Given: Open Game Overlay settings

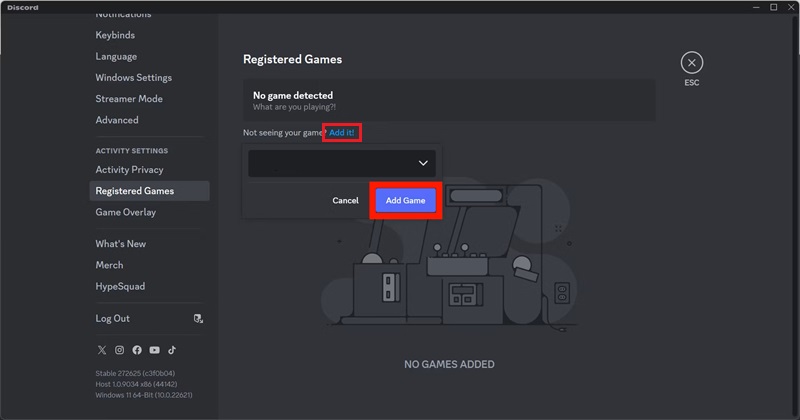Looking at the screenshot, I should point(125,212).
